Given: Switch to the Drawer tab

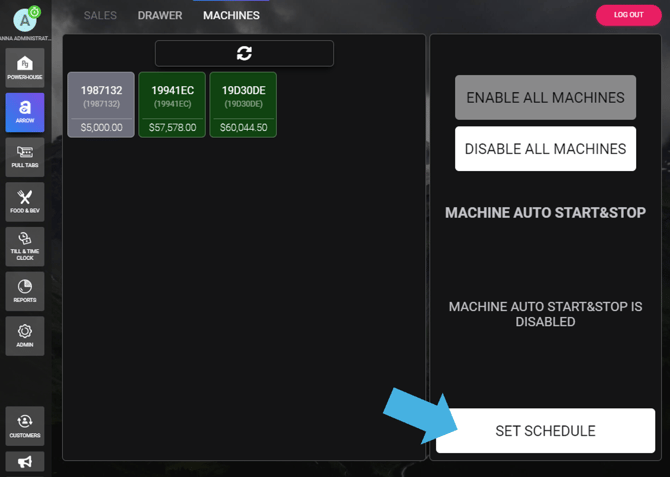Looking at the screenshot, I should 160,15.
